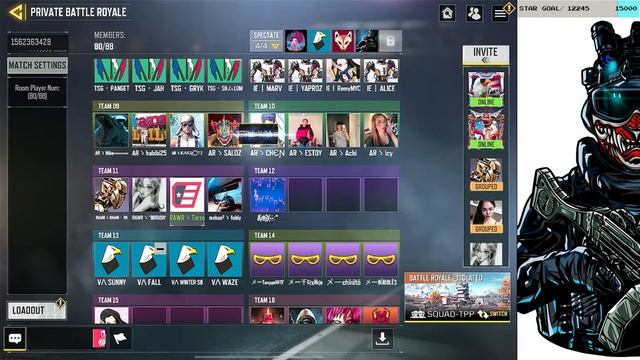The image size is (640, 360).
Task: Click the download arrow icon
Action: 382,338
